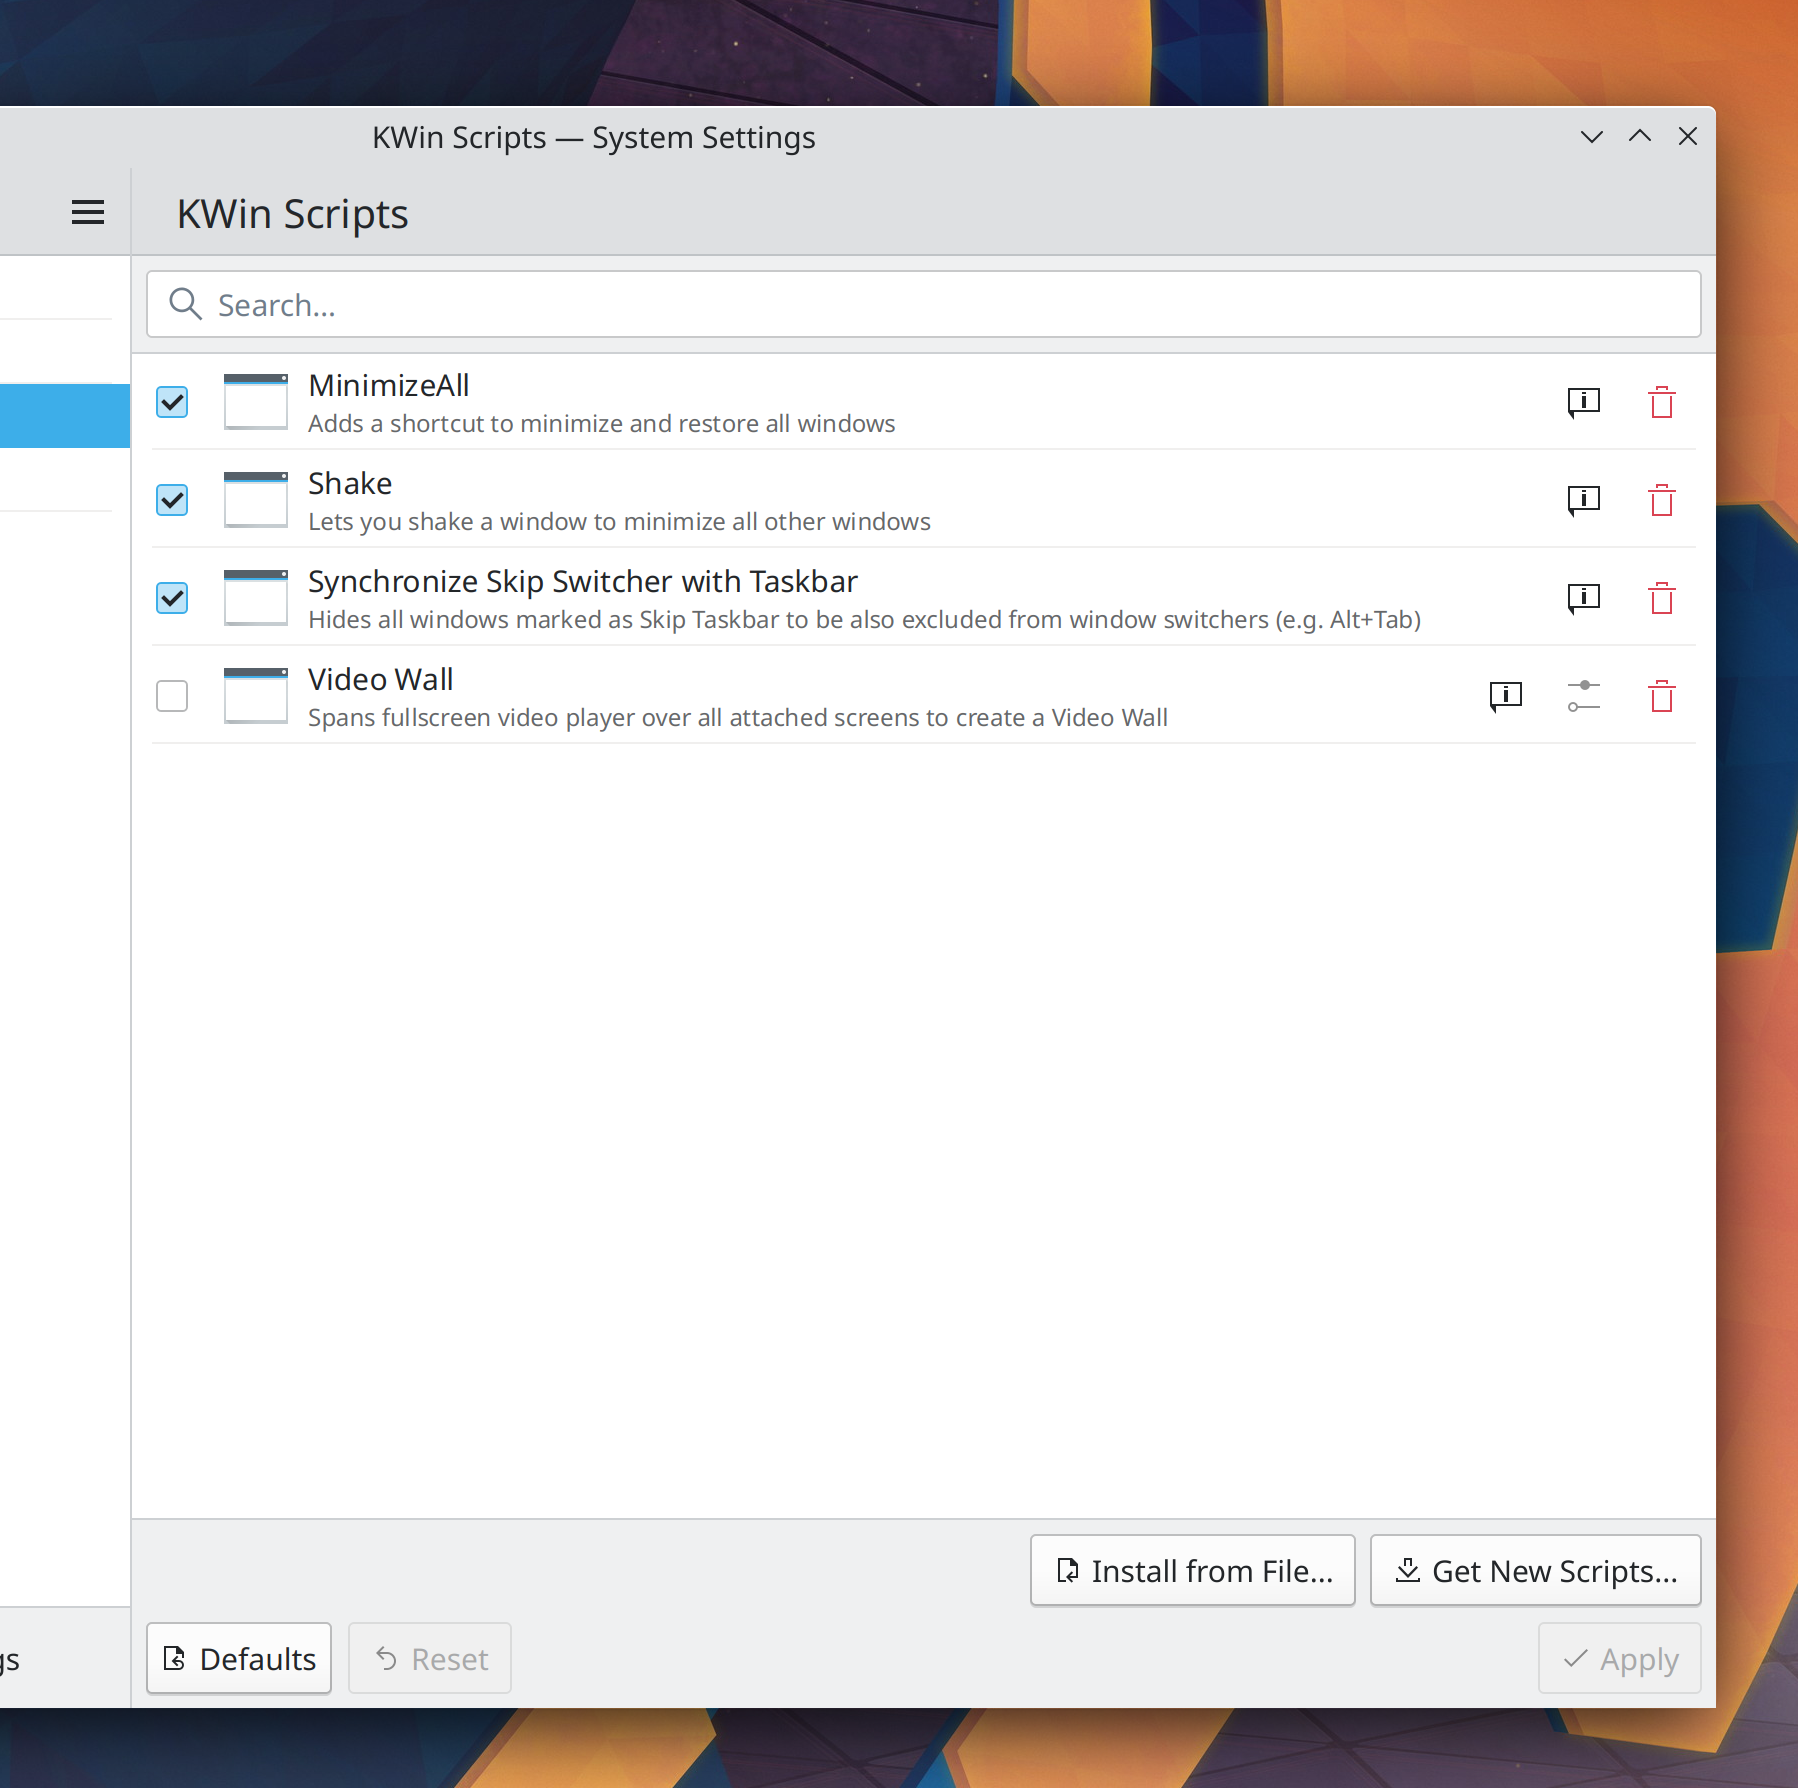
Task: Open Video Wall configuration settings
Action: pos(1583,696)
